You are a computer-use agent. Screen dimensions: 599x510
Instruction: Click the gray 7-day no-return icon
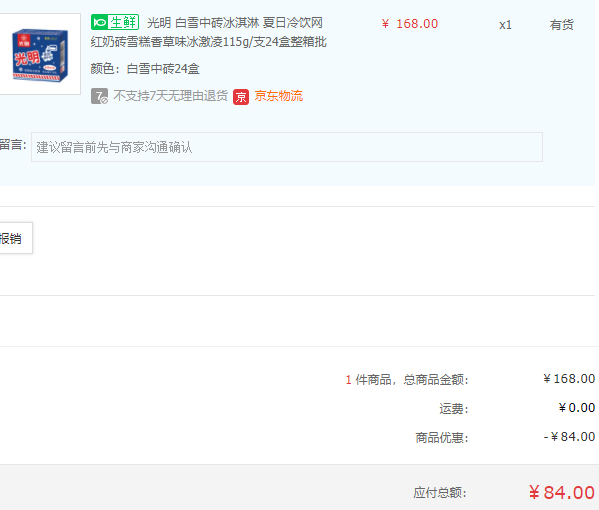coord(99,96)
